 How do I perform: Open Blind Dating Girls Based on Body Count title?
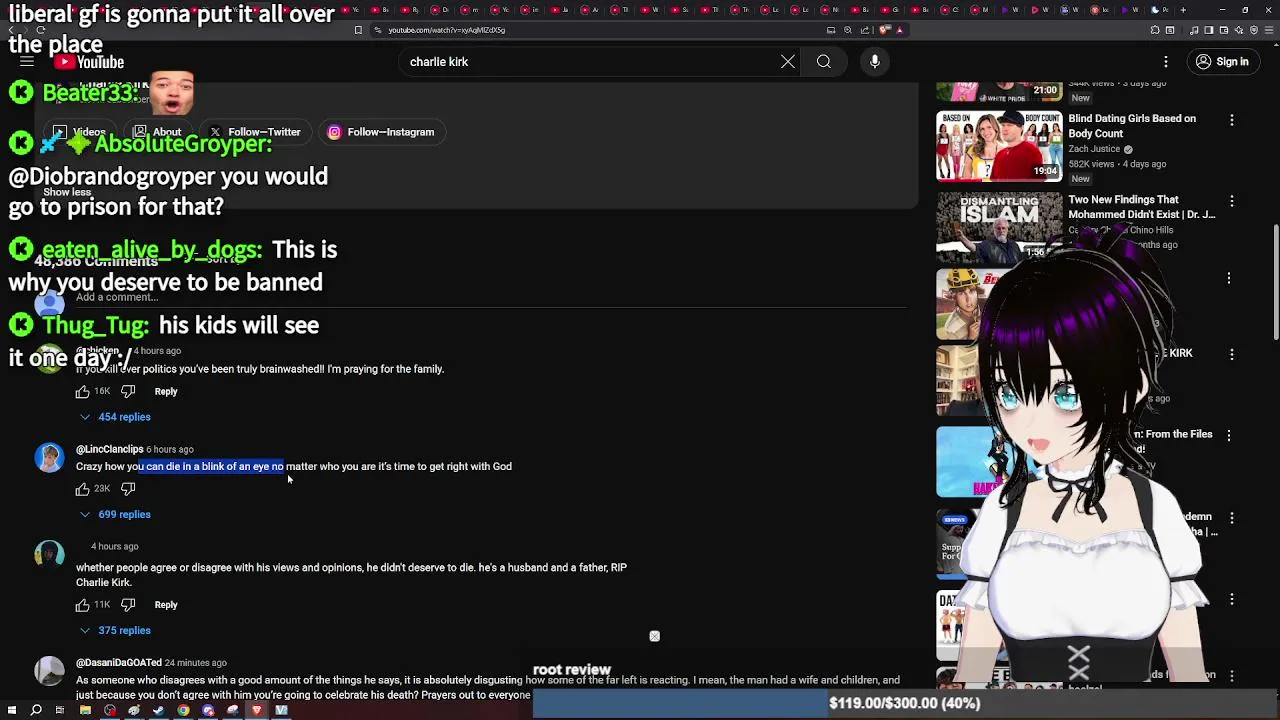pyautogui.click(x=1132, y=126)
